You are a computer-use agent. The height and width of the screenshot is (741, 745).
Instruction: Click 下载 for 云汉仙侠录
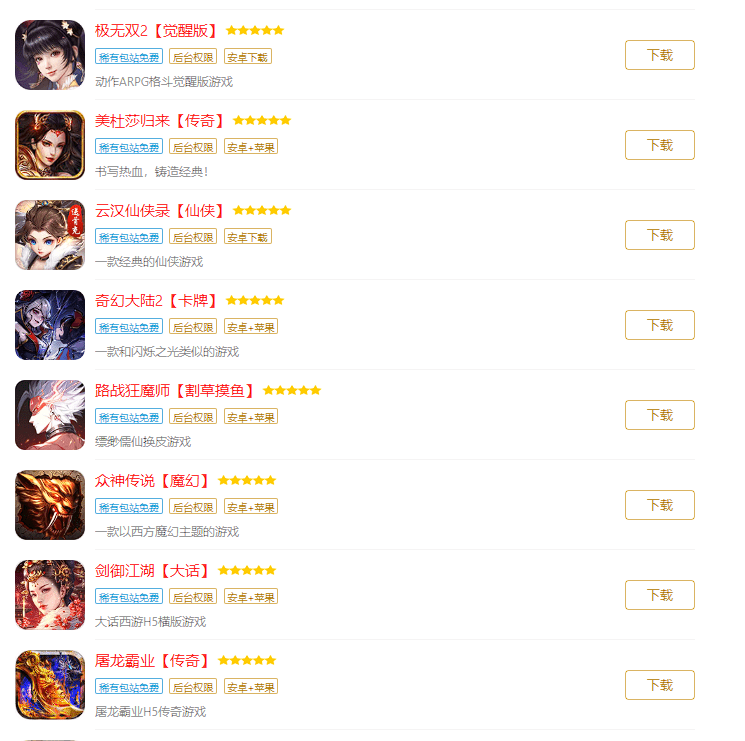[659, 235]
